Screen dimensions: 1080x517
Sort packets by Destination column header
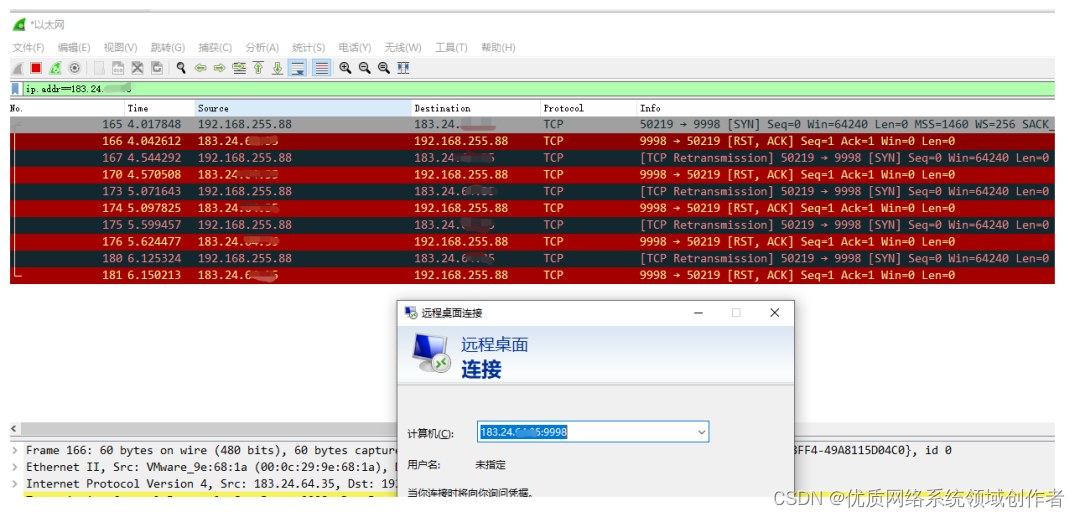tap(476, 108)
